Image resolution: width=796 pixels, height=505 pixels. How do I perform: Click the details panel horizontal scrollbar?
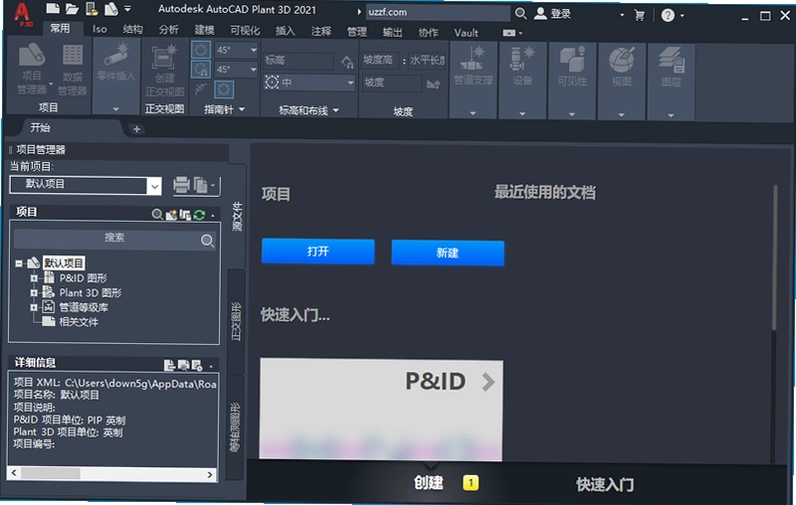coord(112,474)
